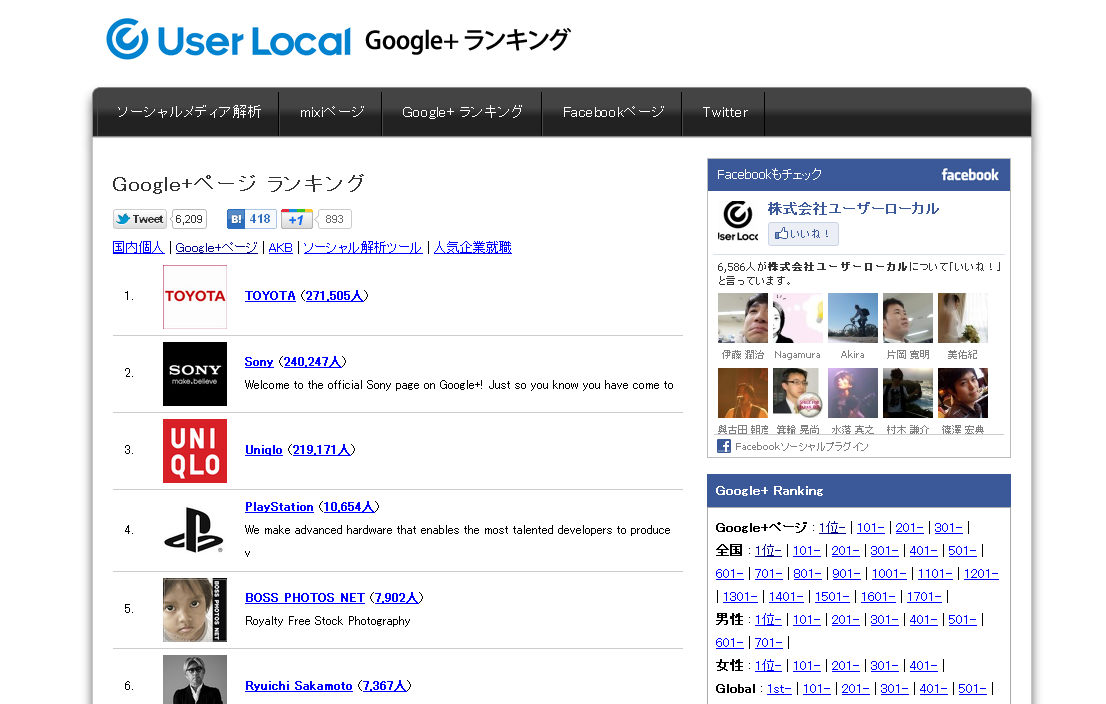
Task: Open Google+ページ 1位- ranking link
Action: pos(832,528)
